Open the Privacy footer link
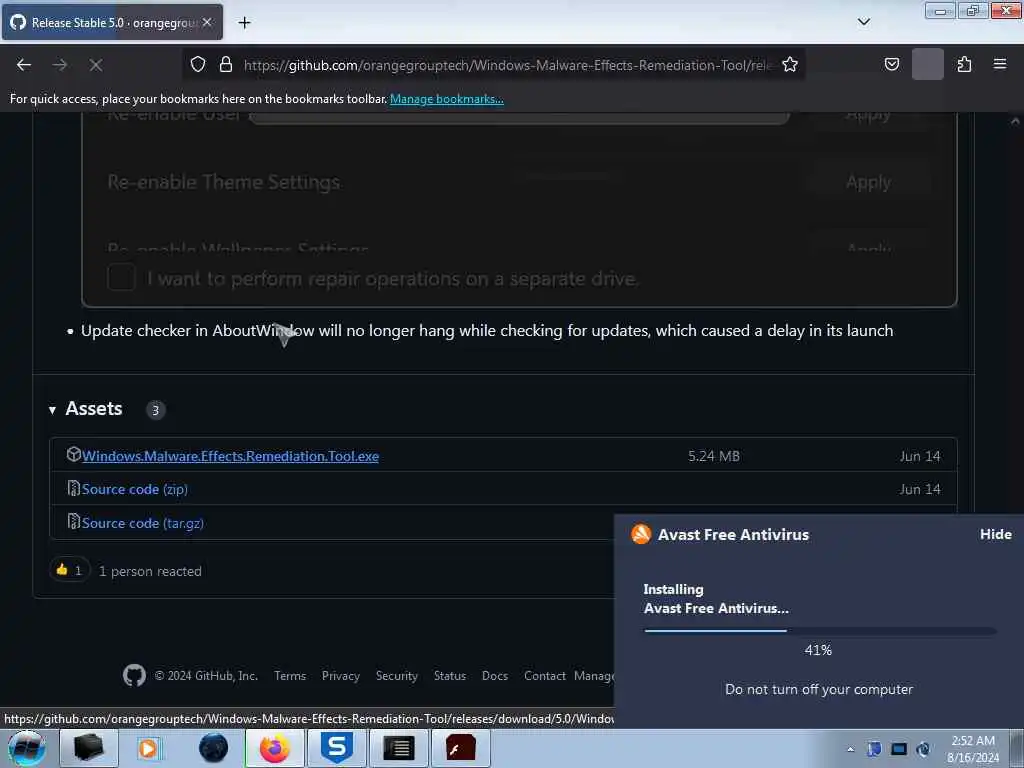 [x=341, y=676]
